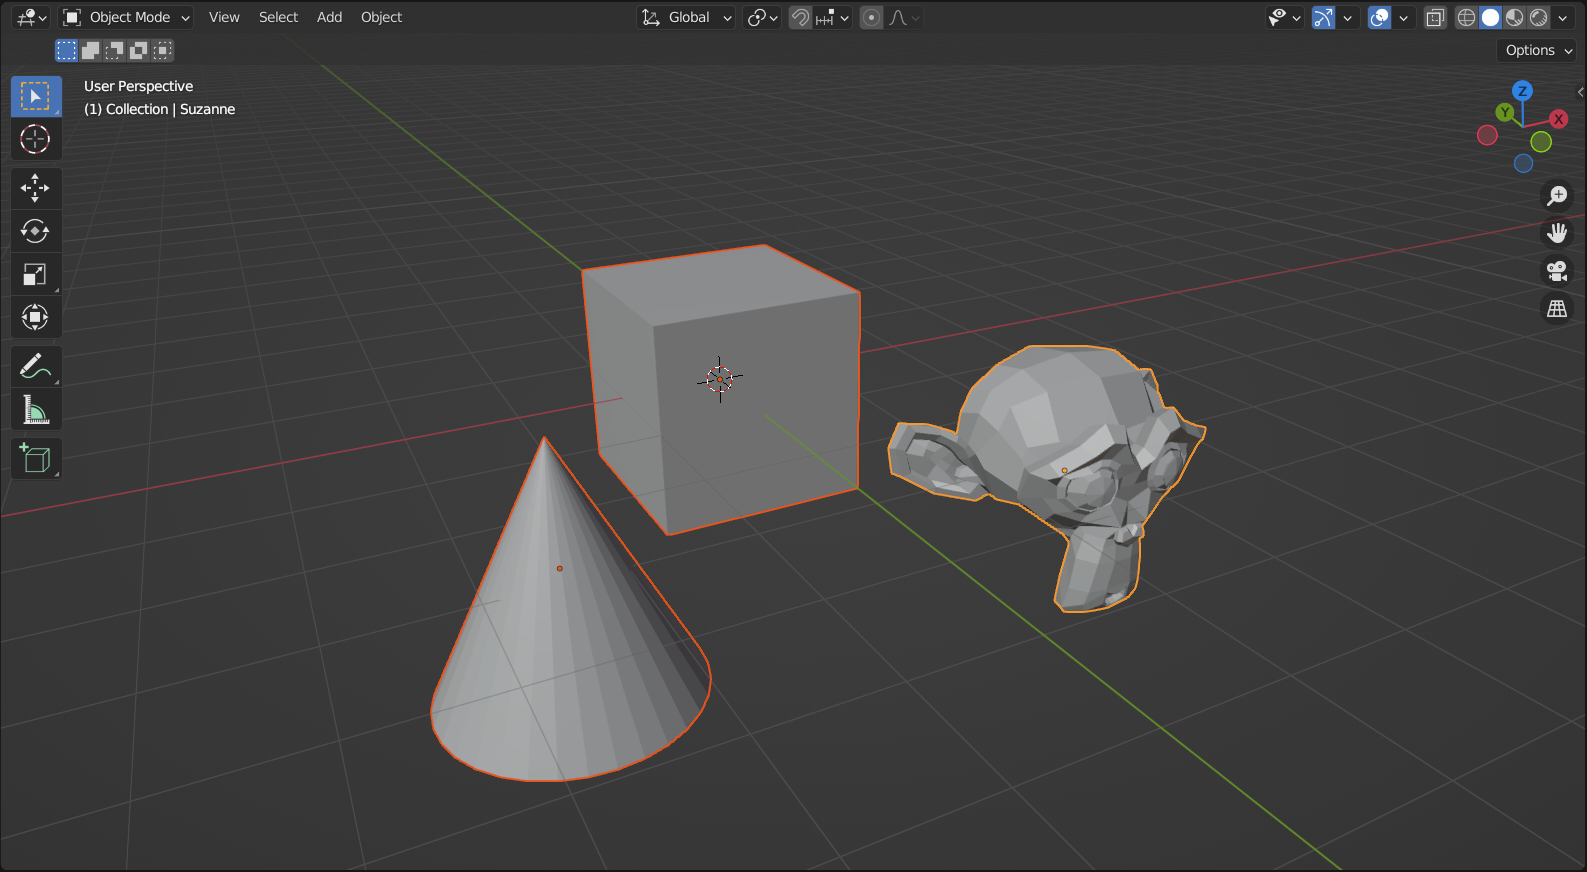
Task: Activate the Add Cube tool
Action: point(36,459)
